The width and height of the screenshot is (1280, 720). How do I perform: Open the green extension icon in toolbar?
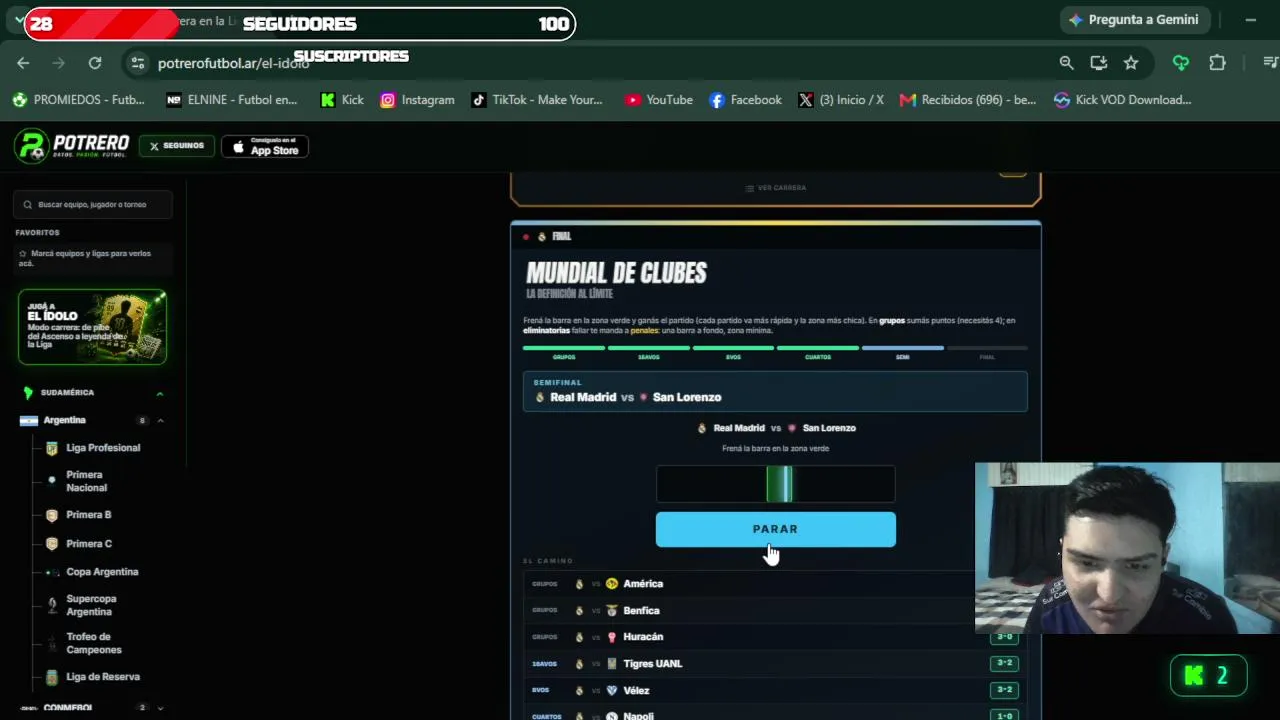(x=1181, y=63)
